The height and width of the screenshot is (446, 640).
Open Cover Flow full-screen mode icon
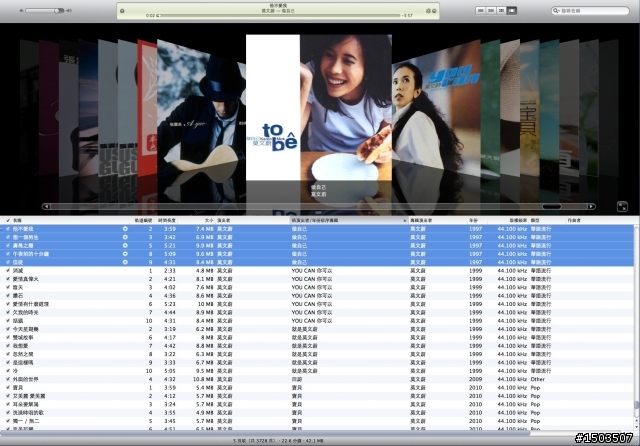[x=622, y=206]
